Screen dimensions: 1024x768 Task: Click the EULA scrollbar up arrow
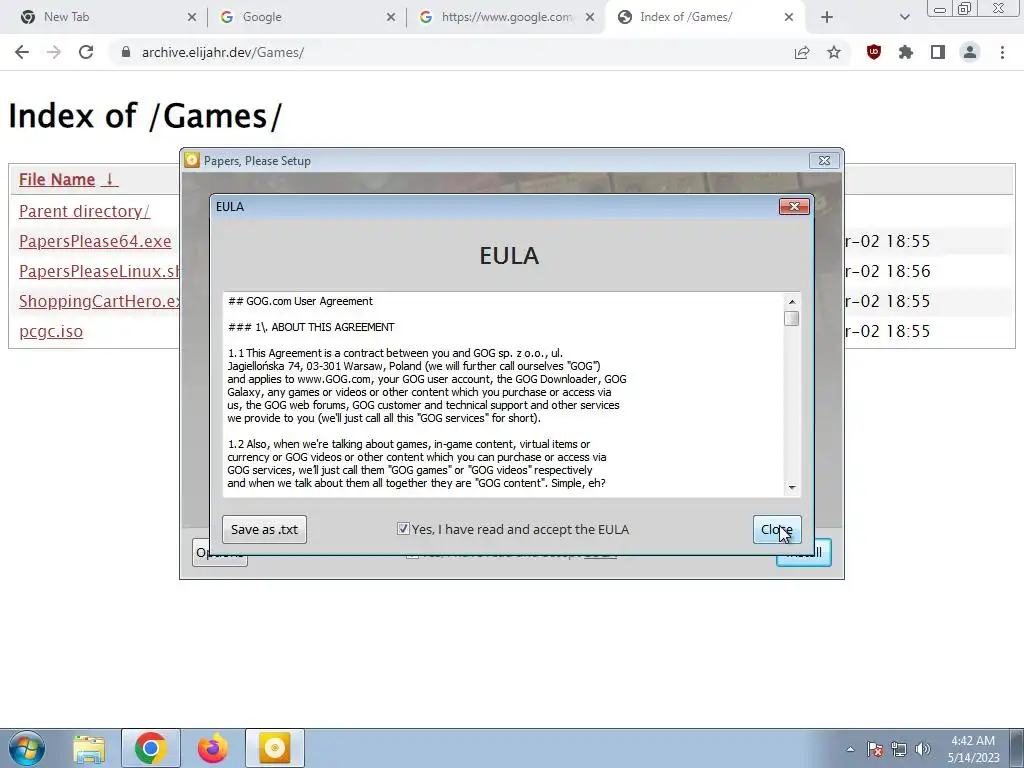pyautogui.click(x=792, y=301)
